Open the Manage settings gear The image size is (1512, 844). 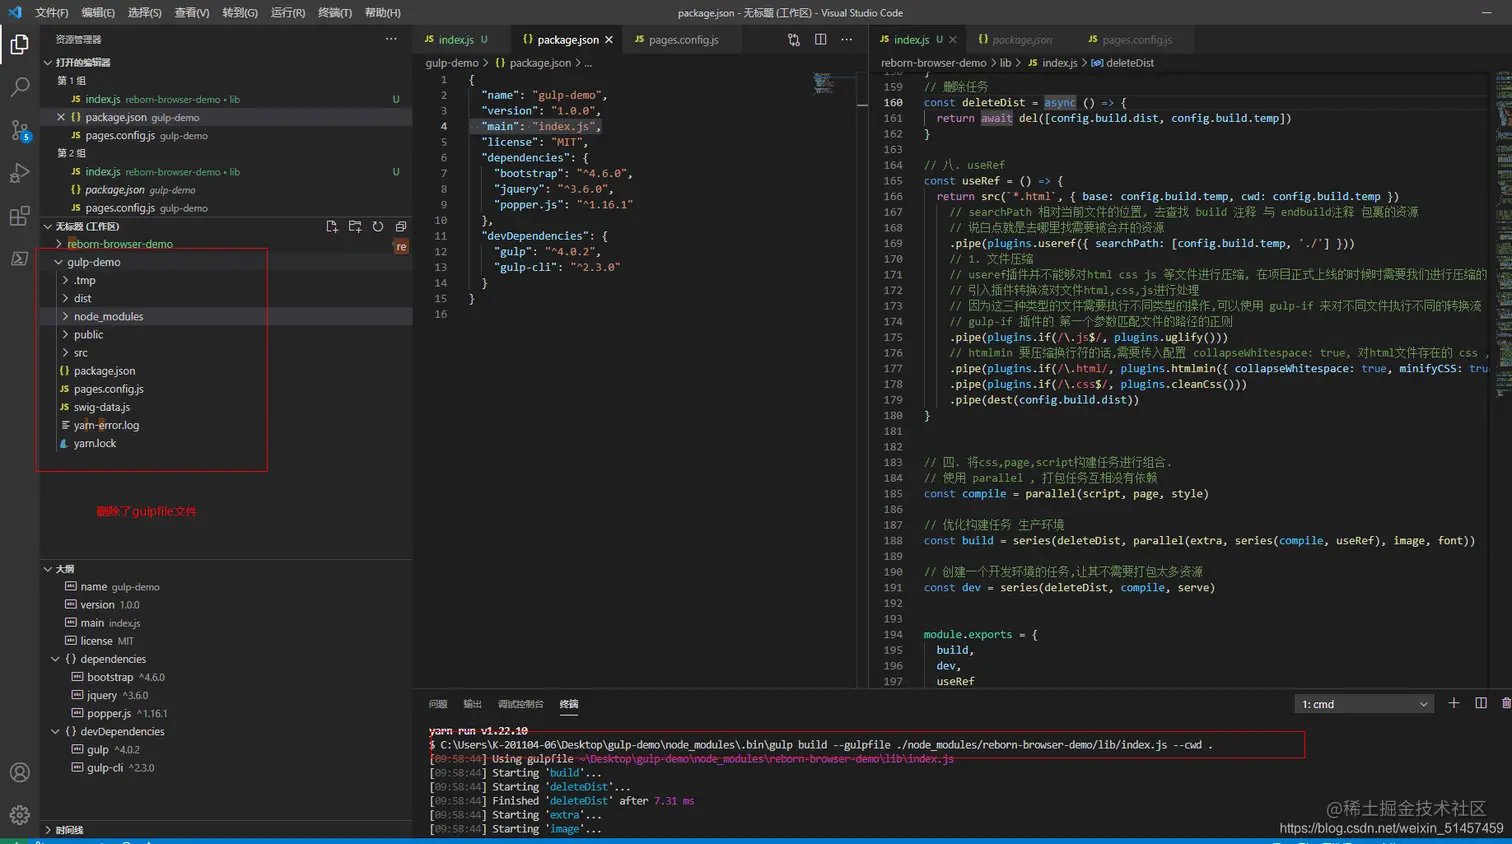pos(19,815)
